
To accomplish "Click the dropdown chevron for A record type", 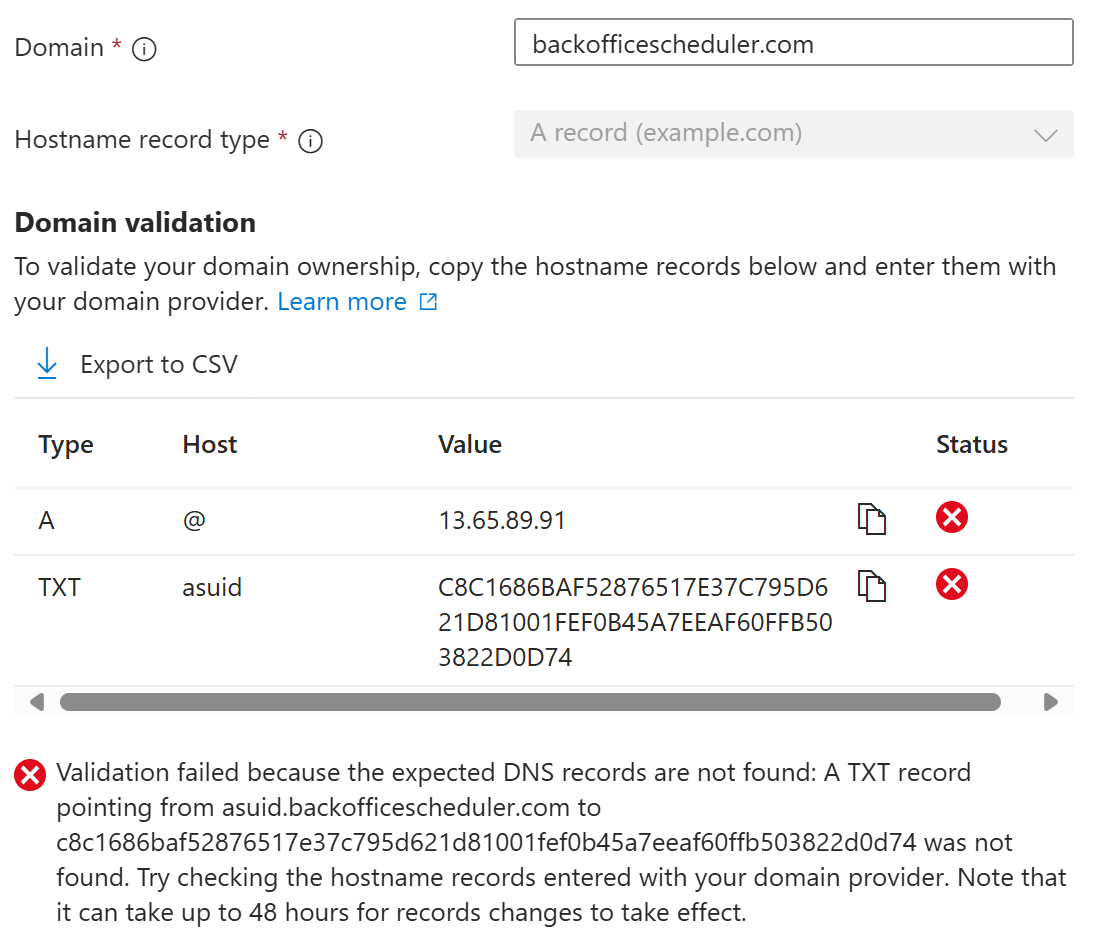I will tap(1046, 135).
